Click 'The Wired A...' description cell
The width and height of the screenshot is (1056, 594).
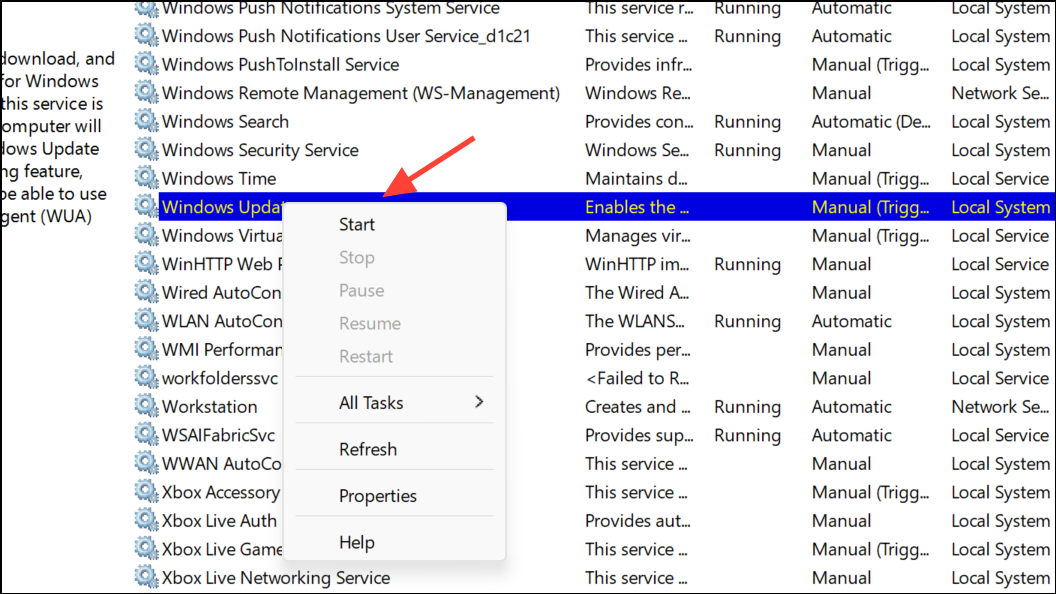click(x=637, y=292)
